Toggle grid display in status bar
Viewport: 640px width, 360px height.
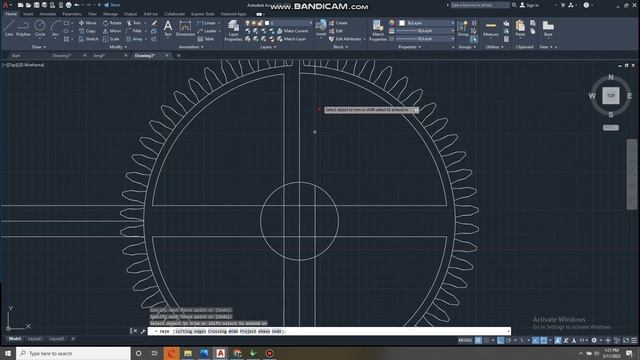(x=478, y=340)
